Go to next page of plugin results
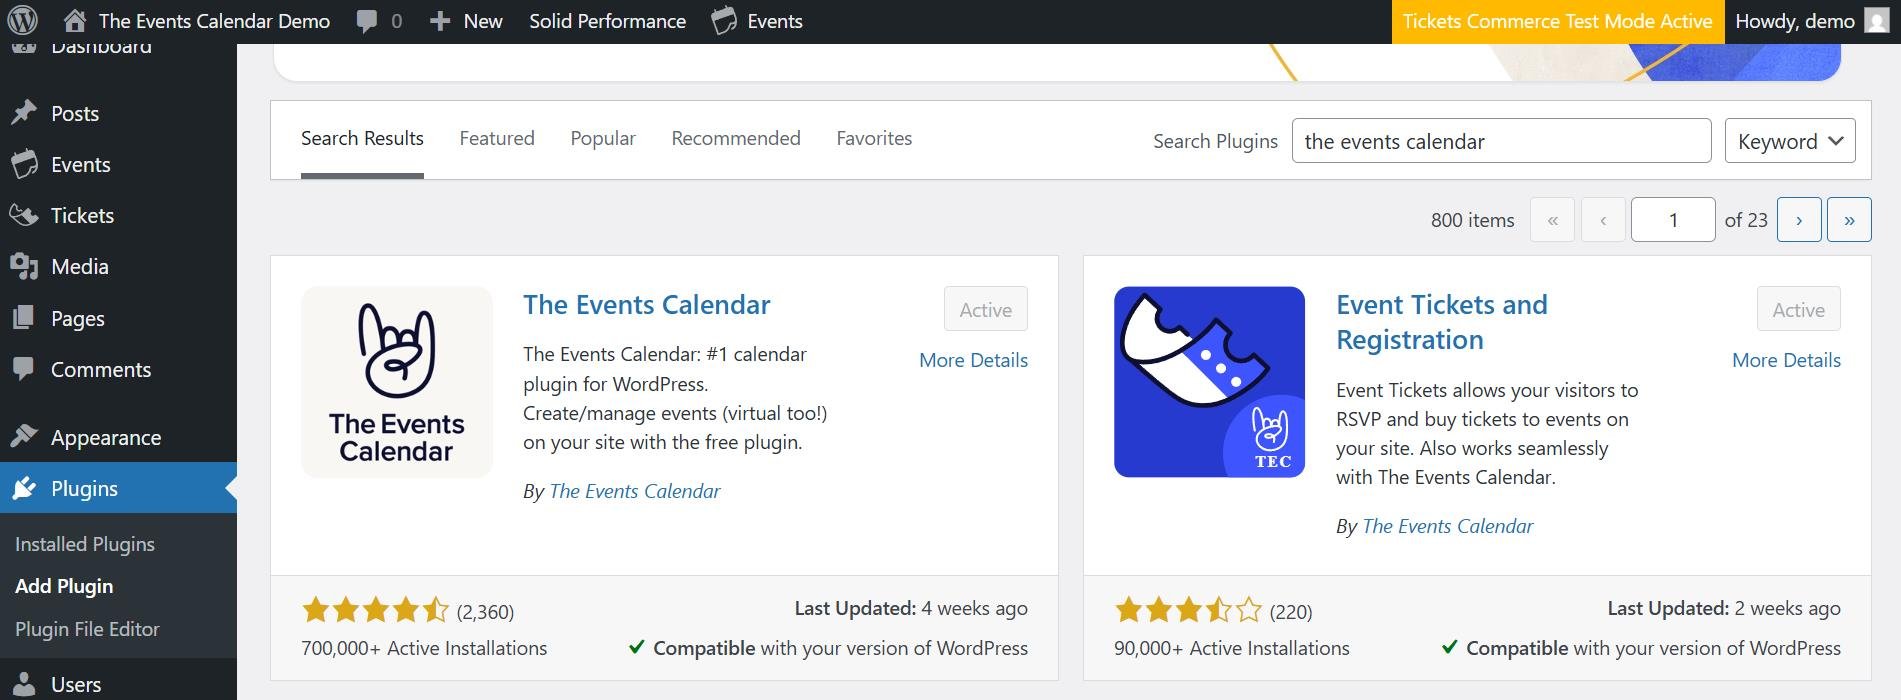The height and width of the screenshot is (700, 1901). coord(1798,220)
